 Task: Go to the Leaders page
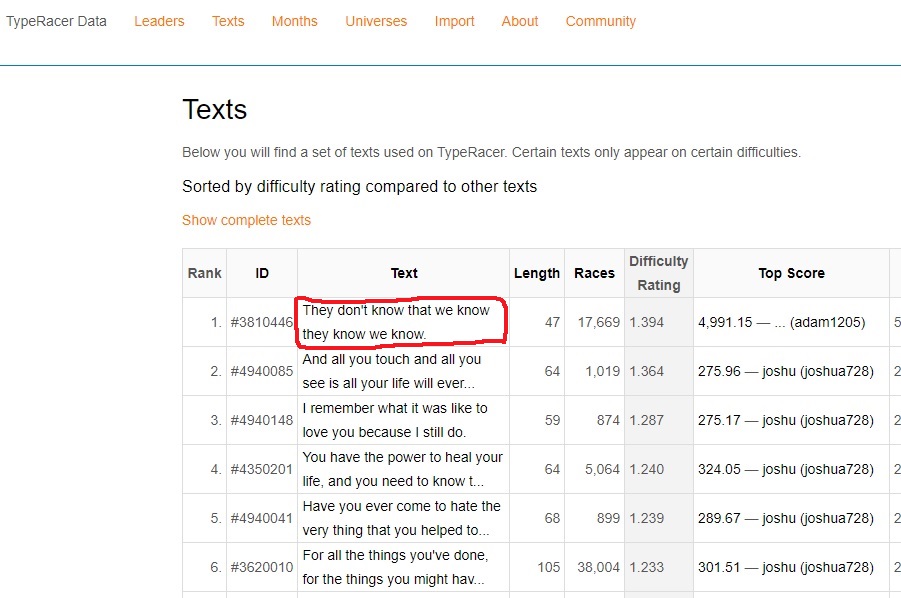point(159,21)
